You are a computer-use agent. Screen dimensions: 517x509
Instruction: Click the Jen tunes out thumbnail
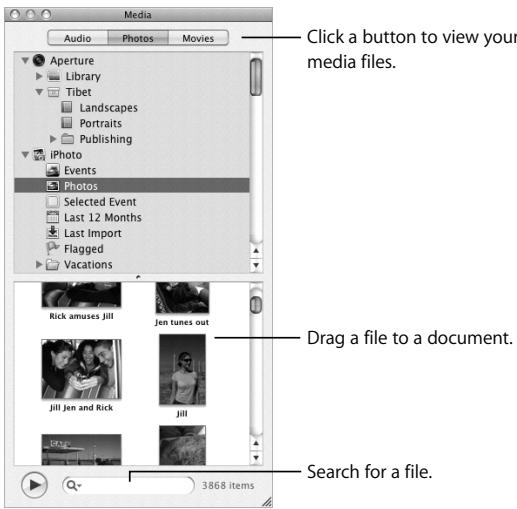coord(182,297)
